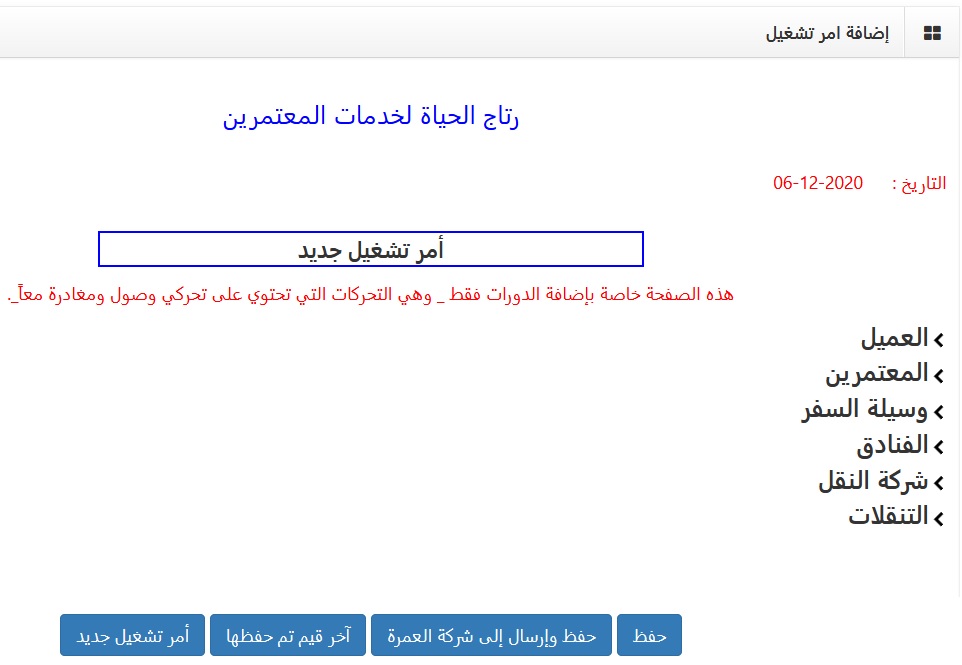Expand the الفنادق section
This screenshot has width=962, height=665.
[892, 446]
